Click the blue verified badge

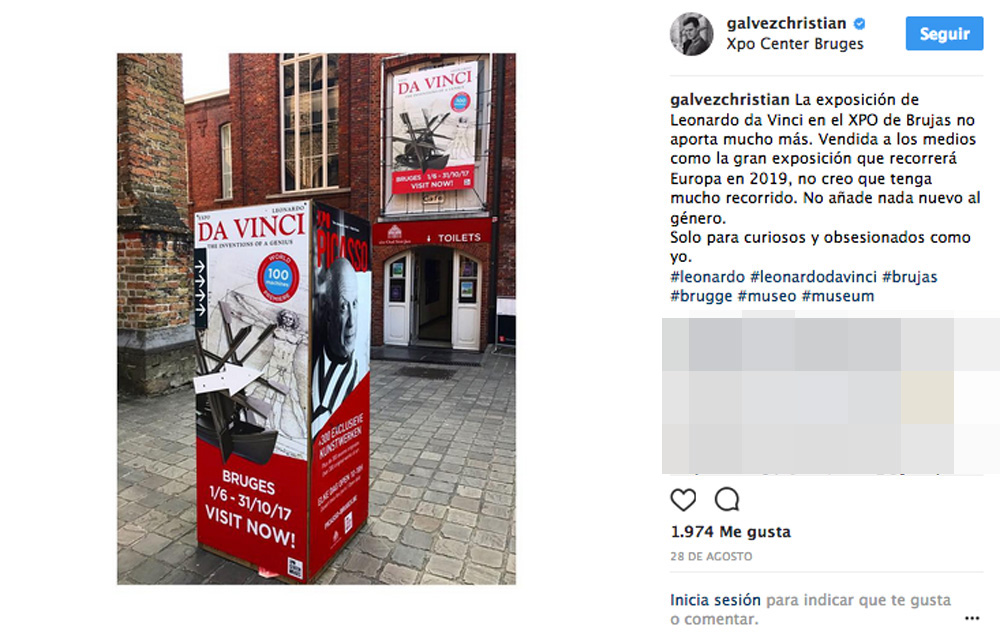click(x=860, y=24)
